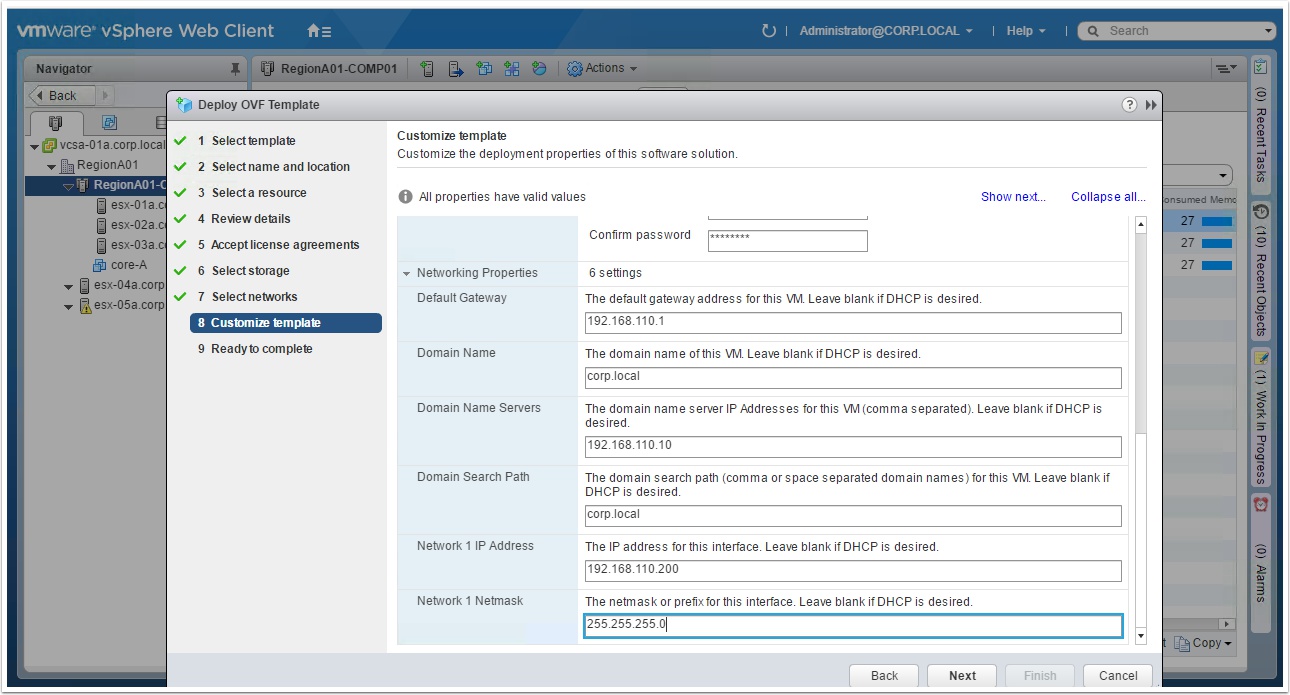
Task: Click the Domain Name Servers input field
Action: (x=853, y=446)
